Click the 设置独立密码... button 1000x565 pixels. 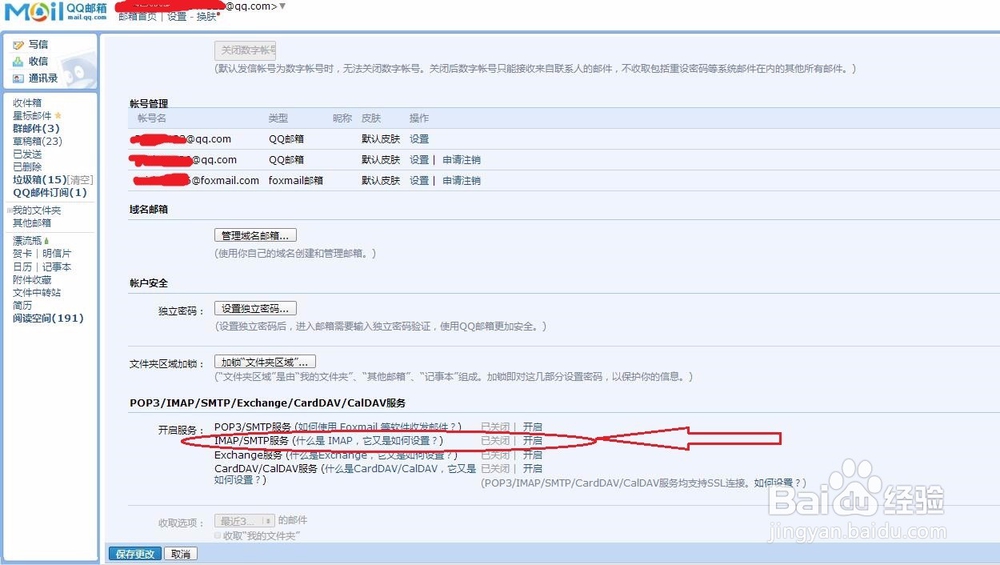pos(255,309)
